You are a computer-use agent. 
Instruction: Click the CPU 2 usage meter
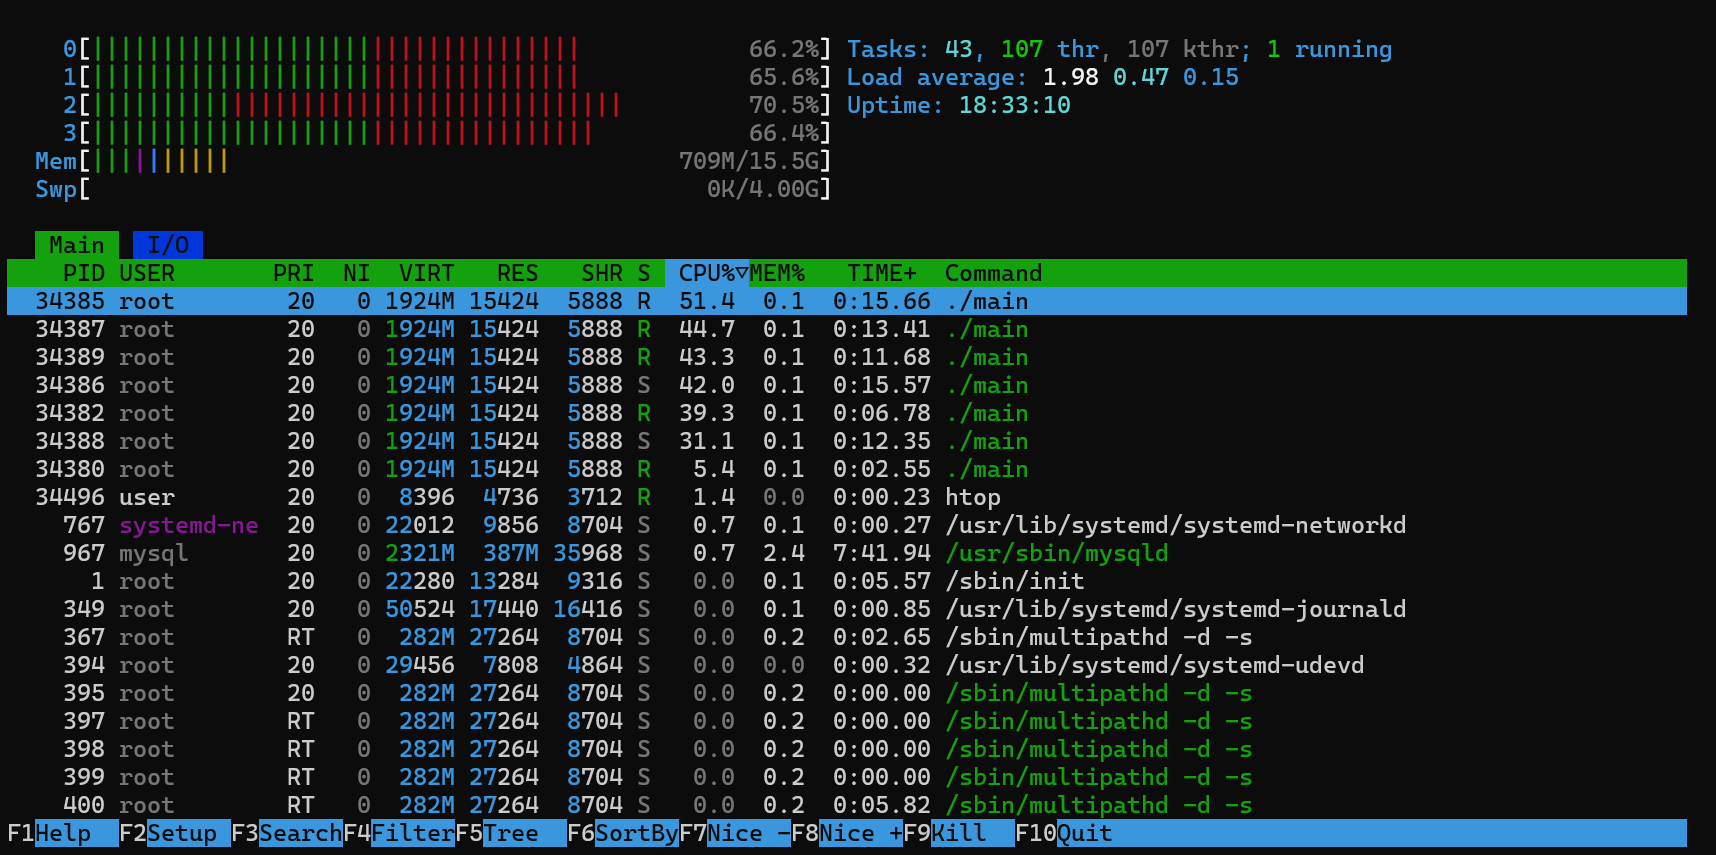pyautogui.click(x=447, y=105)
